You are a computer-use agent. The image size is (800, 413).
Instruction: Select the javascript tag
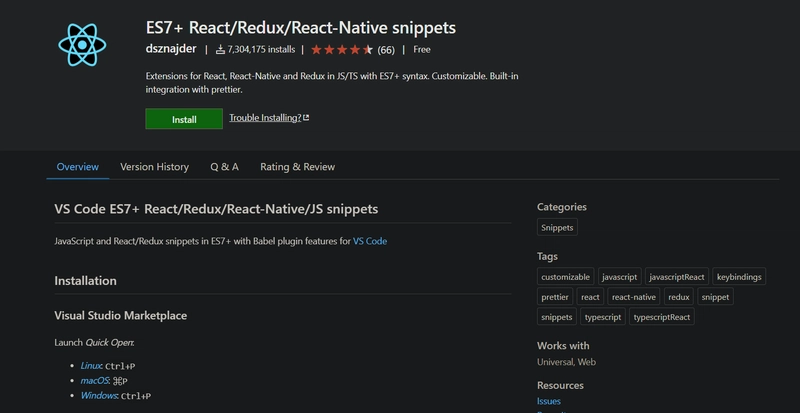[x=619, y=277]
